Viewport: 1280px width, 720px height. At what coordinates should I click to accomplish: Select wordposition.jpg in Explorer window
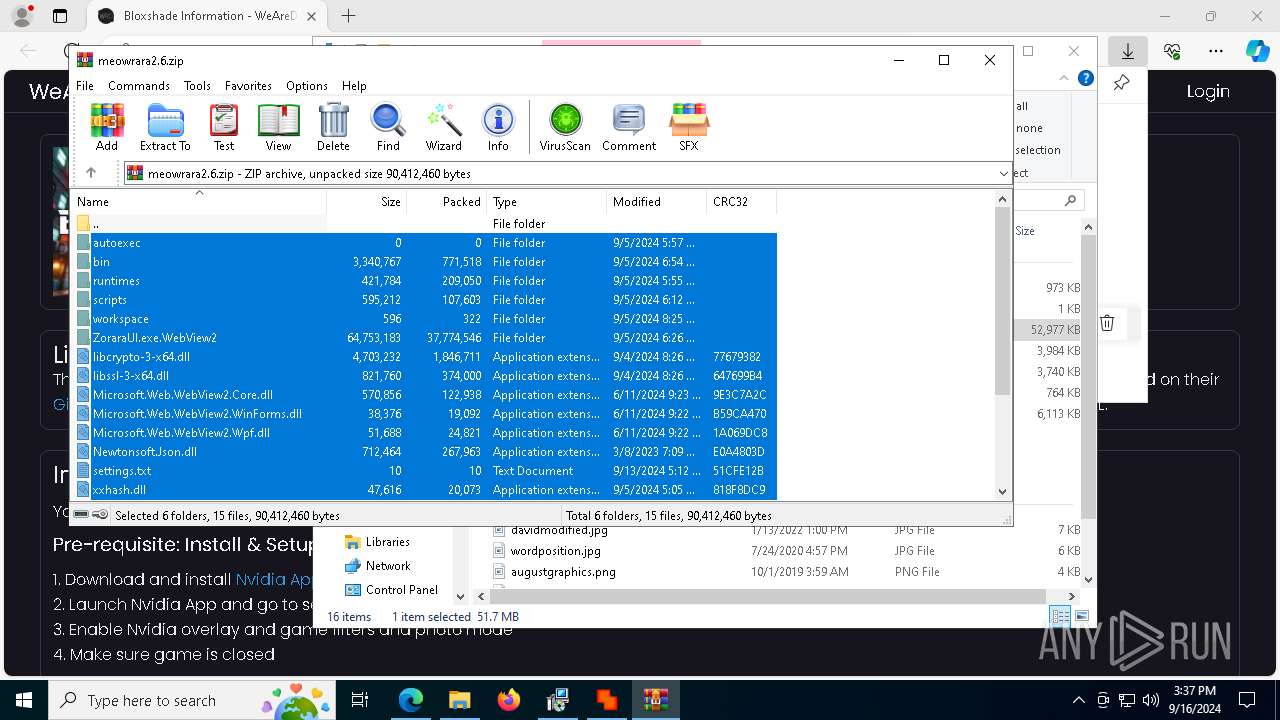coord(555,551)
